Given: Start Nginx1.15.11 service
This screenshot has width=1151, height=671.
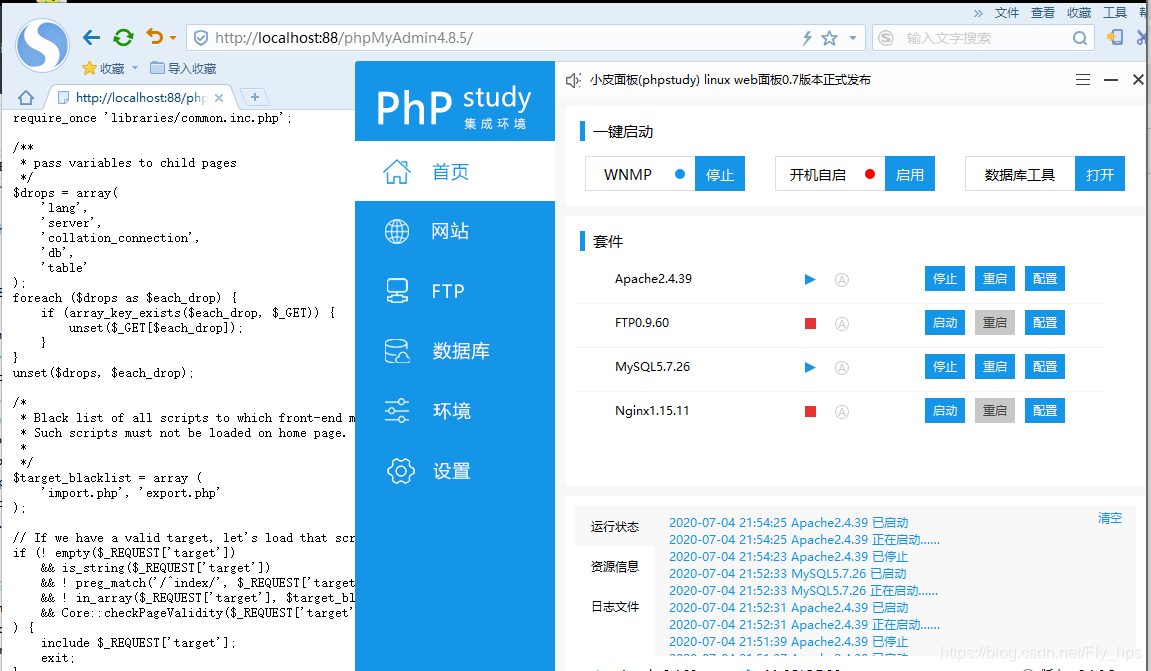Looking at the screenshot, I should click(x=945, y=410).
